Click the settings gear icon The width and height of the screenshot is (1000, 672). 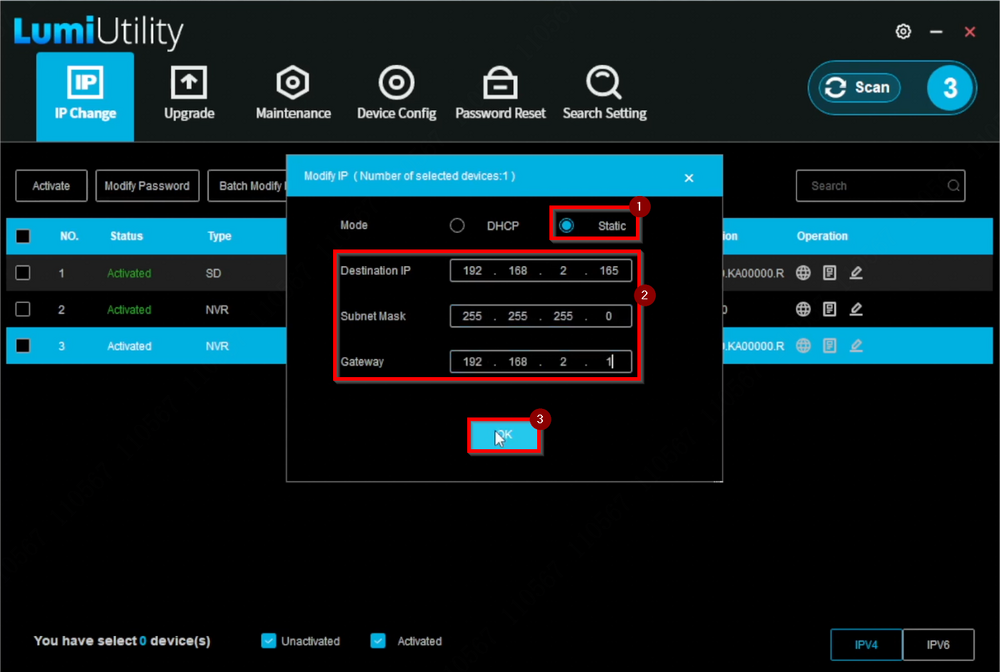coord(903,32)
